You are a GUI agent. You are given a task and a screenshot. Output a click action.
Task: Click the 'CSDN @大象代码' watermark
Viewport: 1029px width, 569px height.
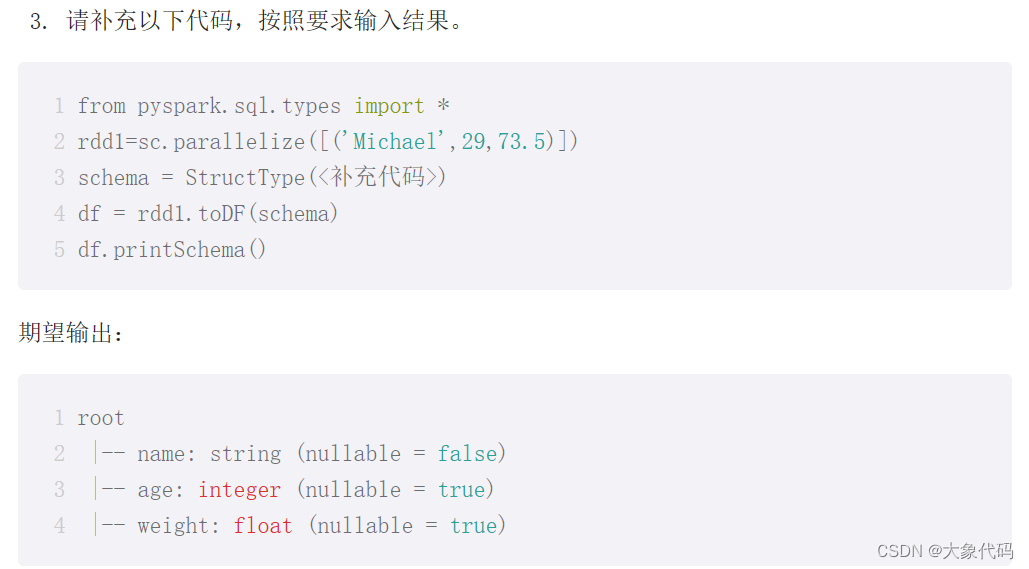pyautogui.click(x=945, y=551)
